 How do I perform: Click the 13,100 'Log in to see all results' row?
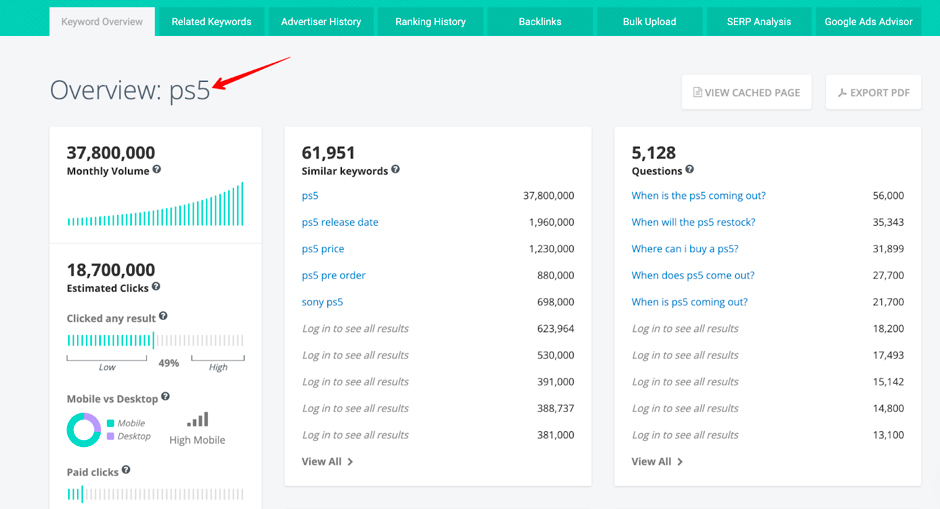tap(767, 435)
